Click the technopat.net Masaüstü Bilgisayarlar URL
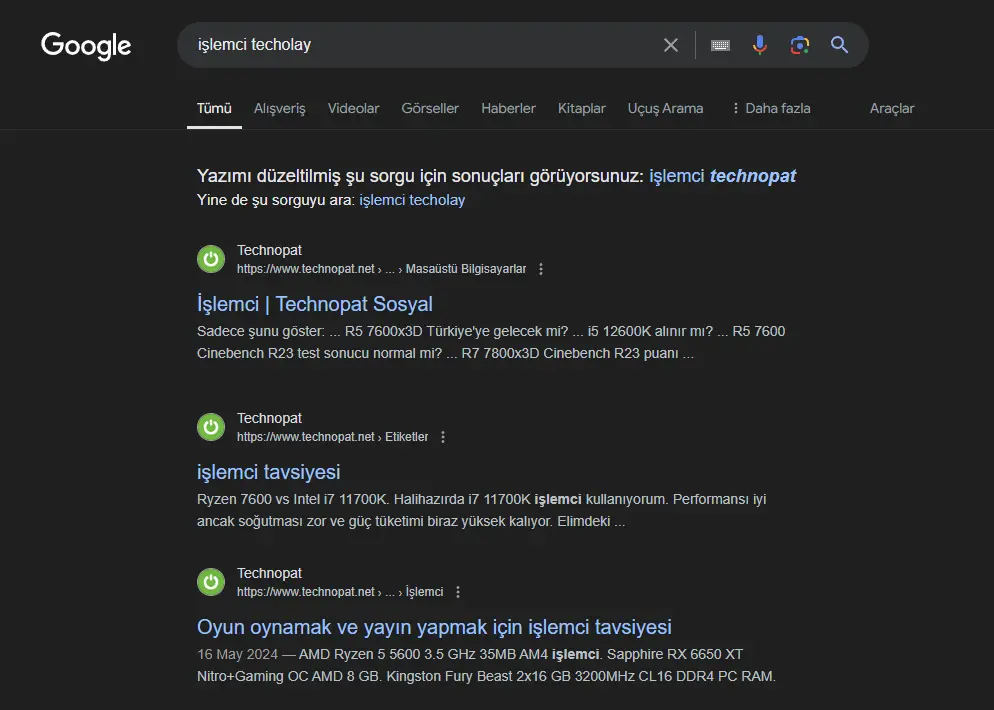Viewport: 994px width, 710px height. pos(382,269)
